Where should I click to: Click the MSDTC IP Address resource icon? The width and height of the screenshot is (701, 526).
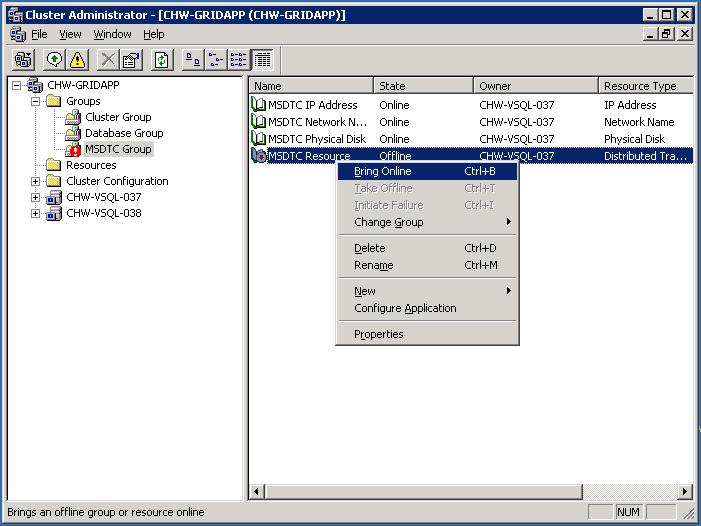click(258, 105)
